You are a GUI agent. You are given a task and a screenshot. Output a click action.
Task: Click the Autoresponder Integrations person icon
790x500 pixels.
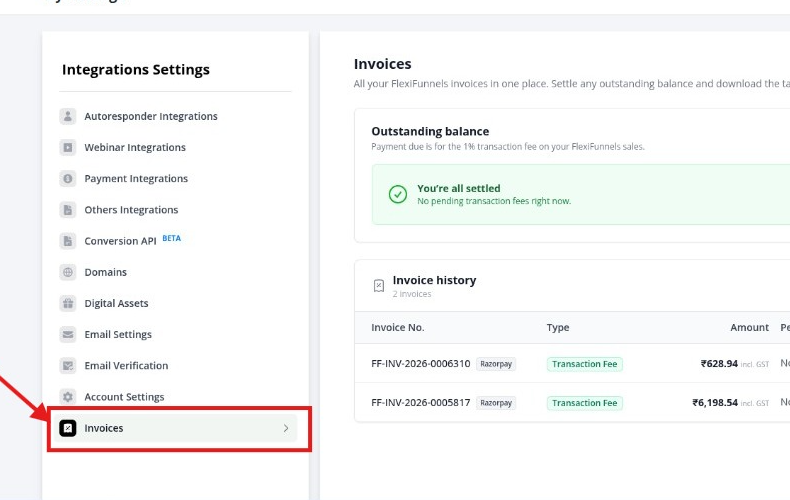coord(68,116)
